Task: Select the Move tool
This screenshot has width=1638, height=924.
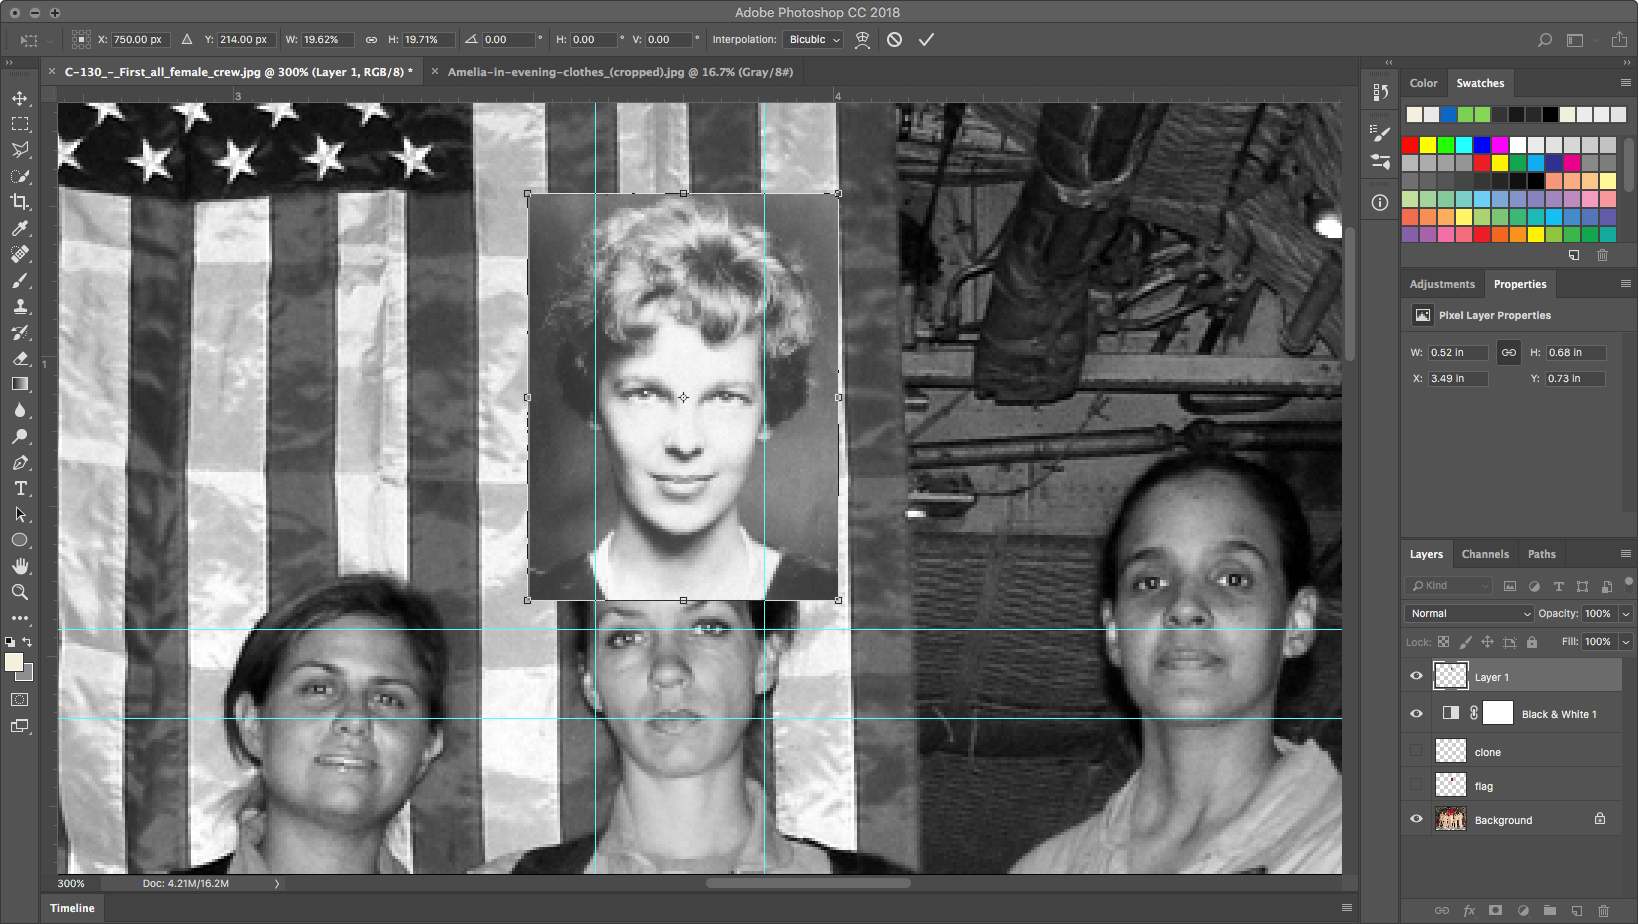Action: point(20,98)
